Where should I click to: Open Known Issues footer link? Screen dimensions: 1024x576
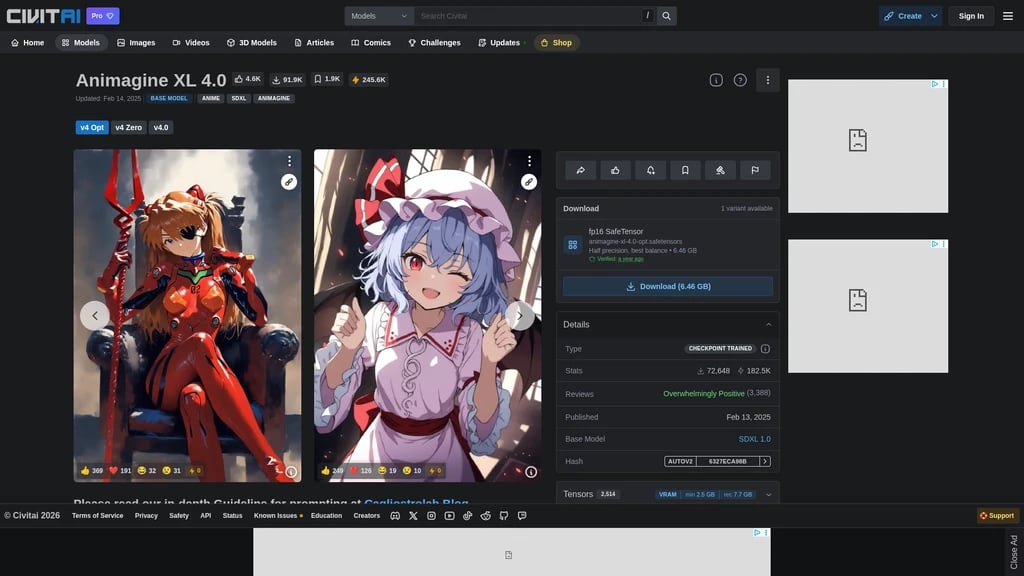tap(278, 516)
